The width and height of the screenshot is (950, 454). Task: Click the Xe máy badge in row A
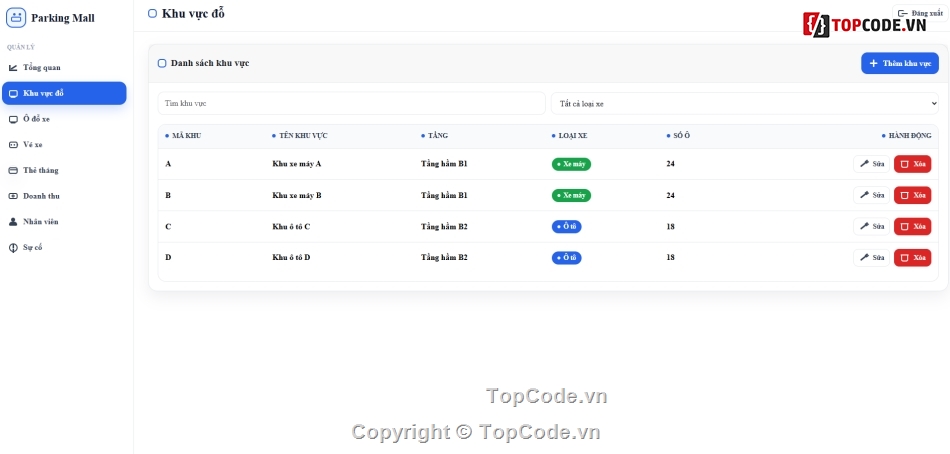point(571,164)
